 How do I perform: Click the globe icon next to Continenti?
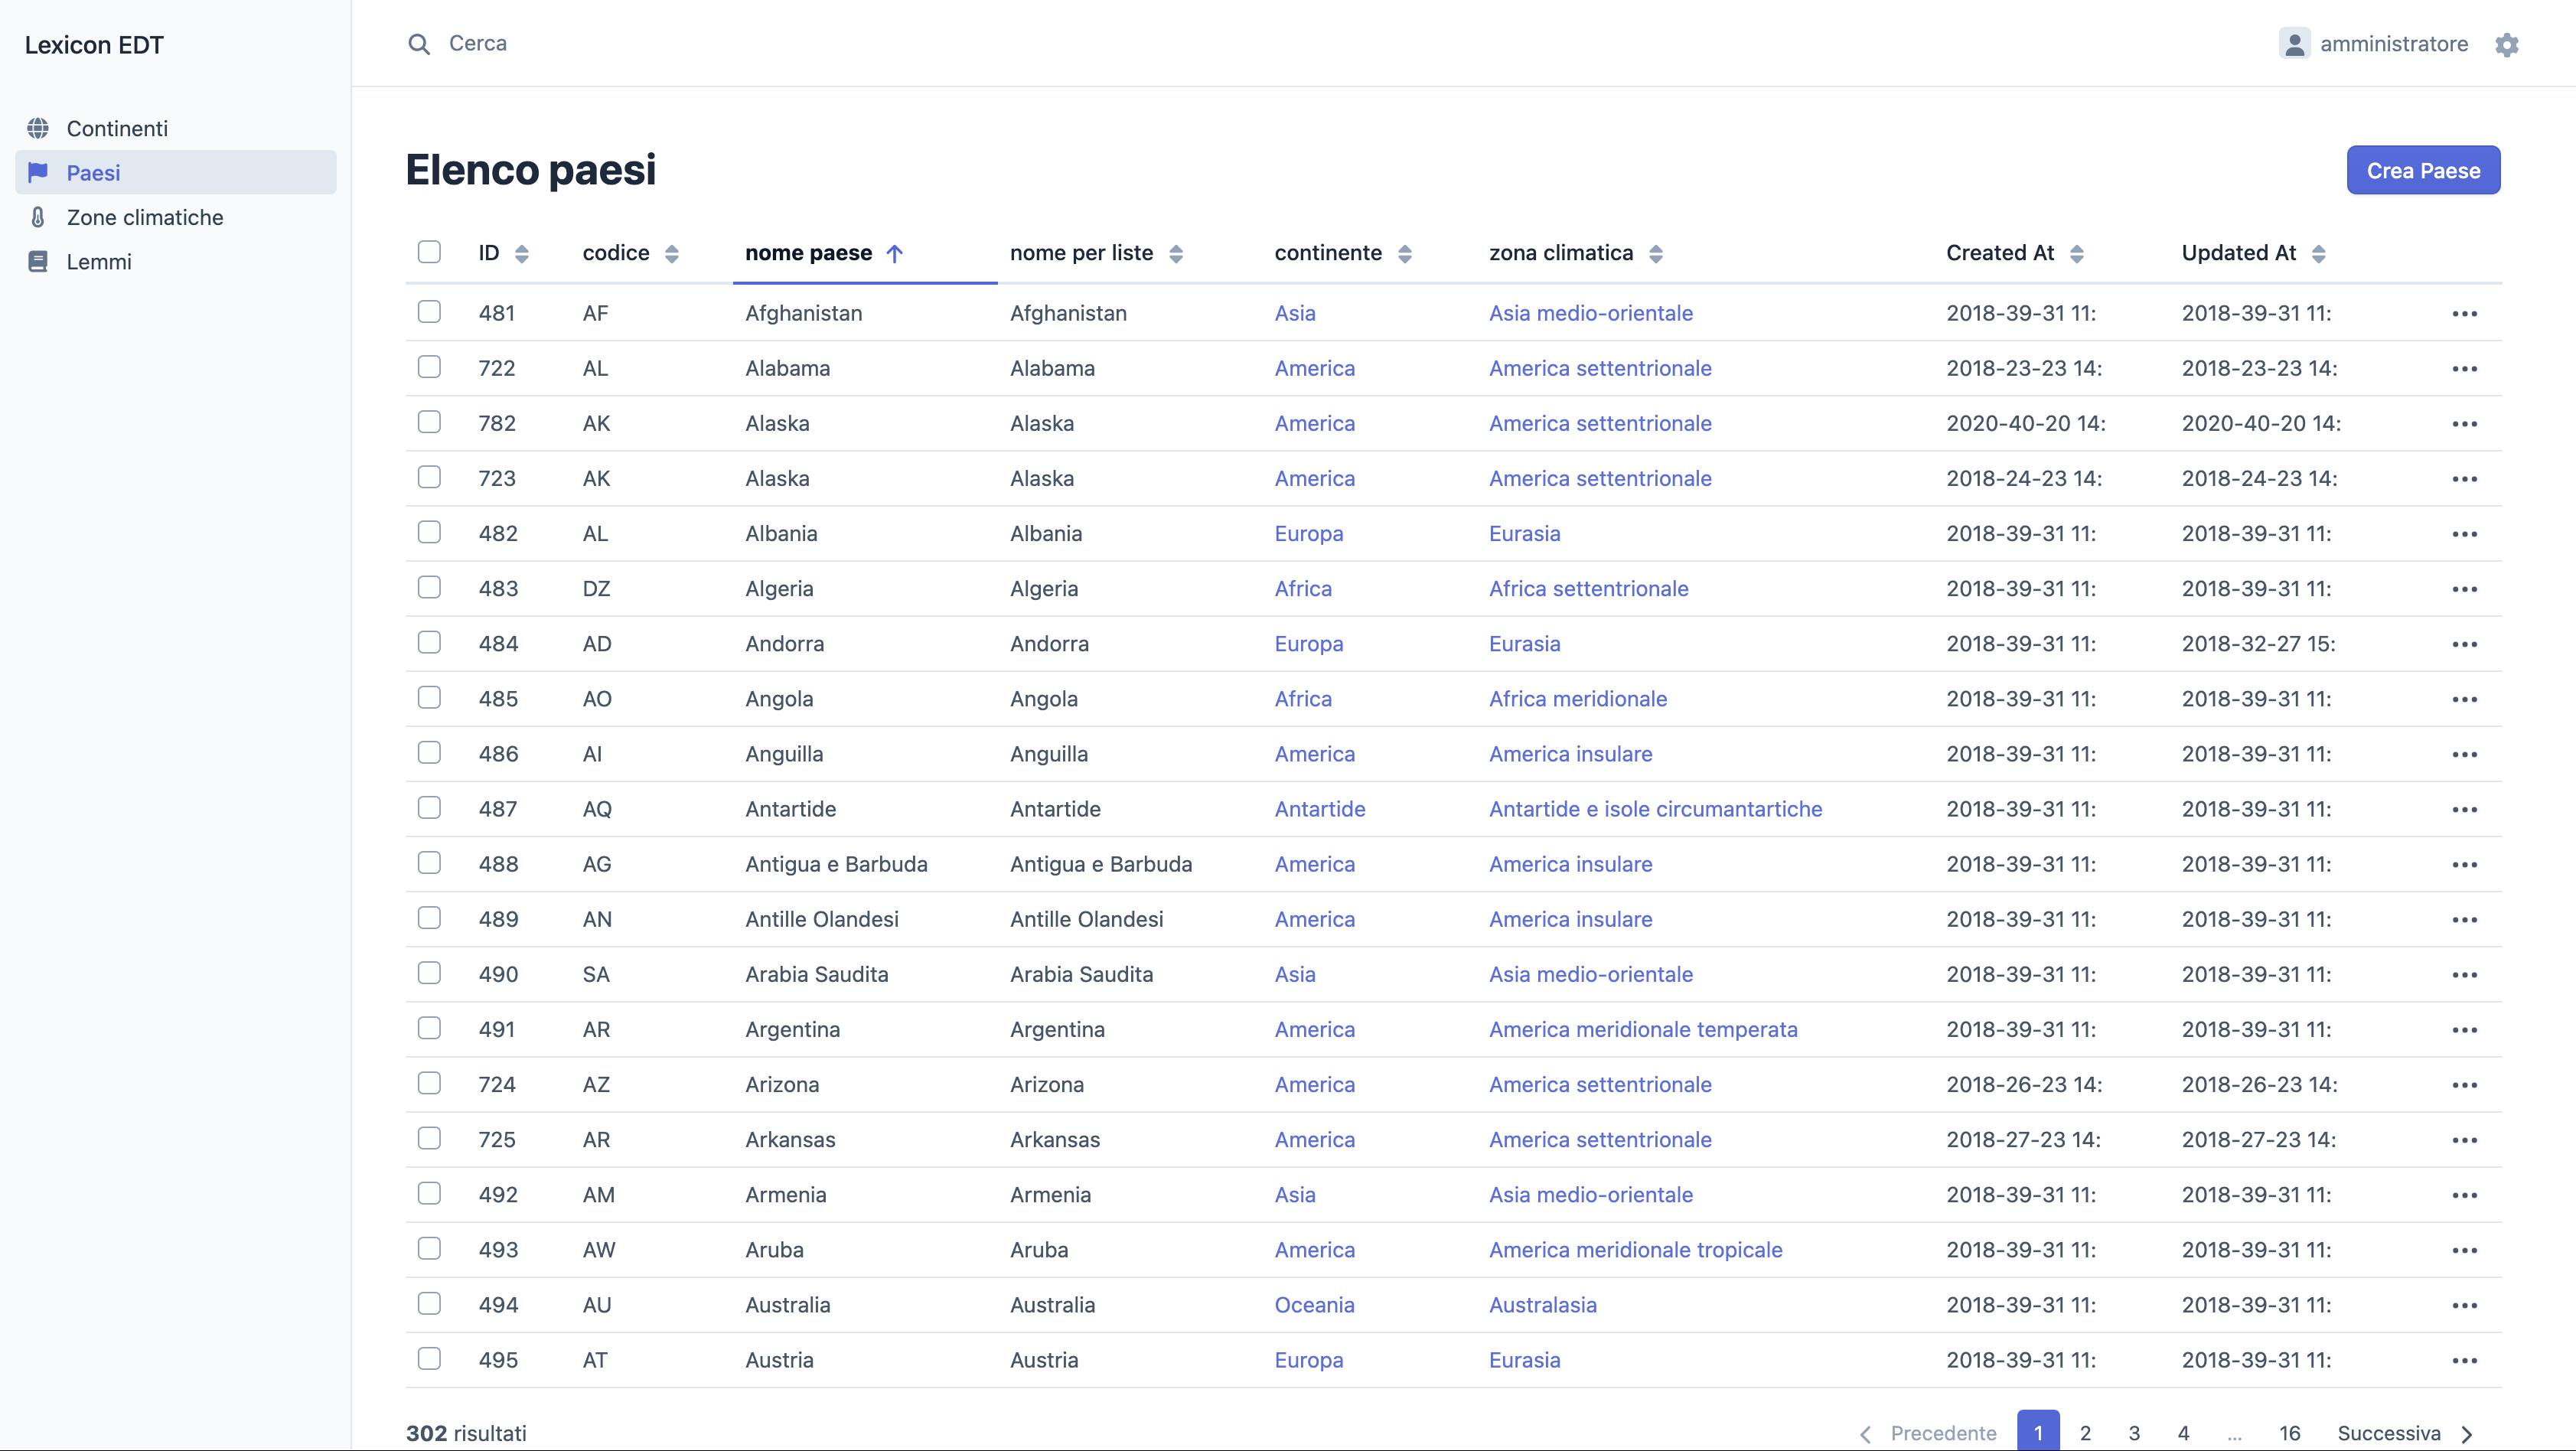pyautogui.click(x=38, y=128)
